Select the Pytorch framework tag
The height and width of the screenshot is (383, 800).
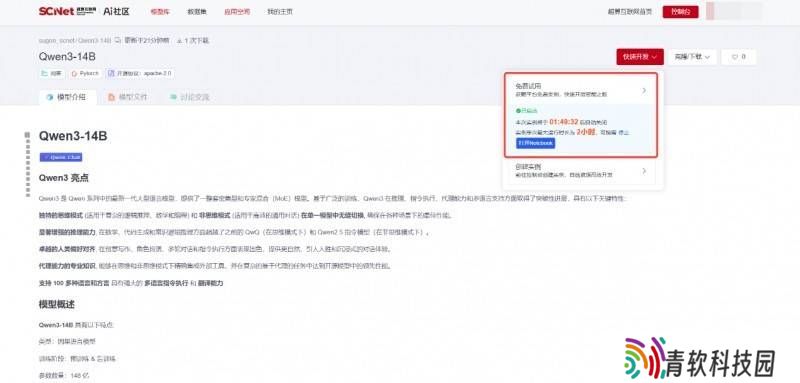(x=85, y=73)
